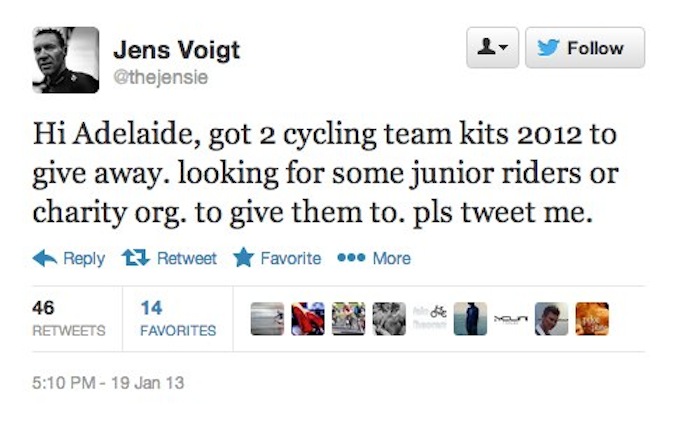Open the Jens Voigt name link
This screenshot has width=700, height=421.
tap(177, 49)
